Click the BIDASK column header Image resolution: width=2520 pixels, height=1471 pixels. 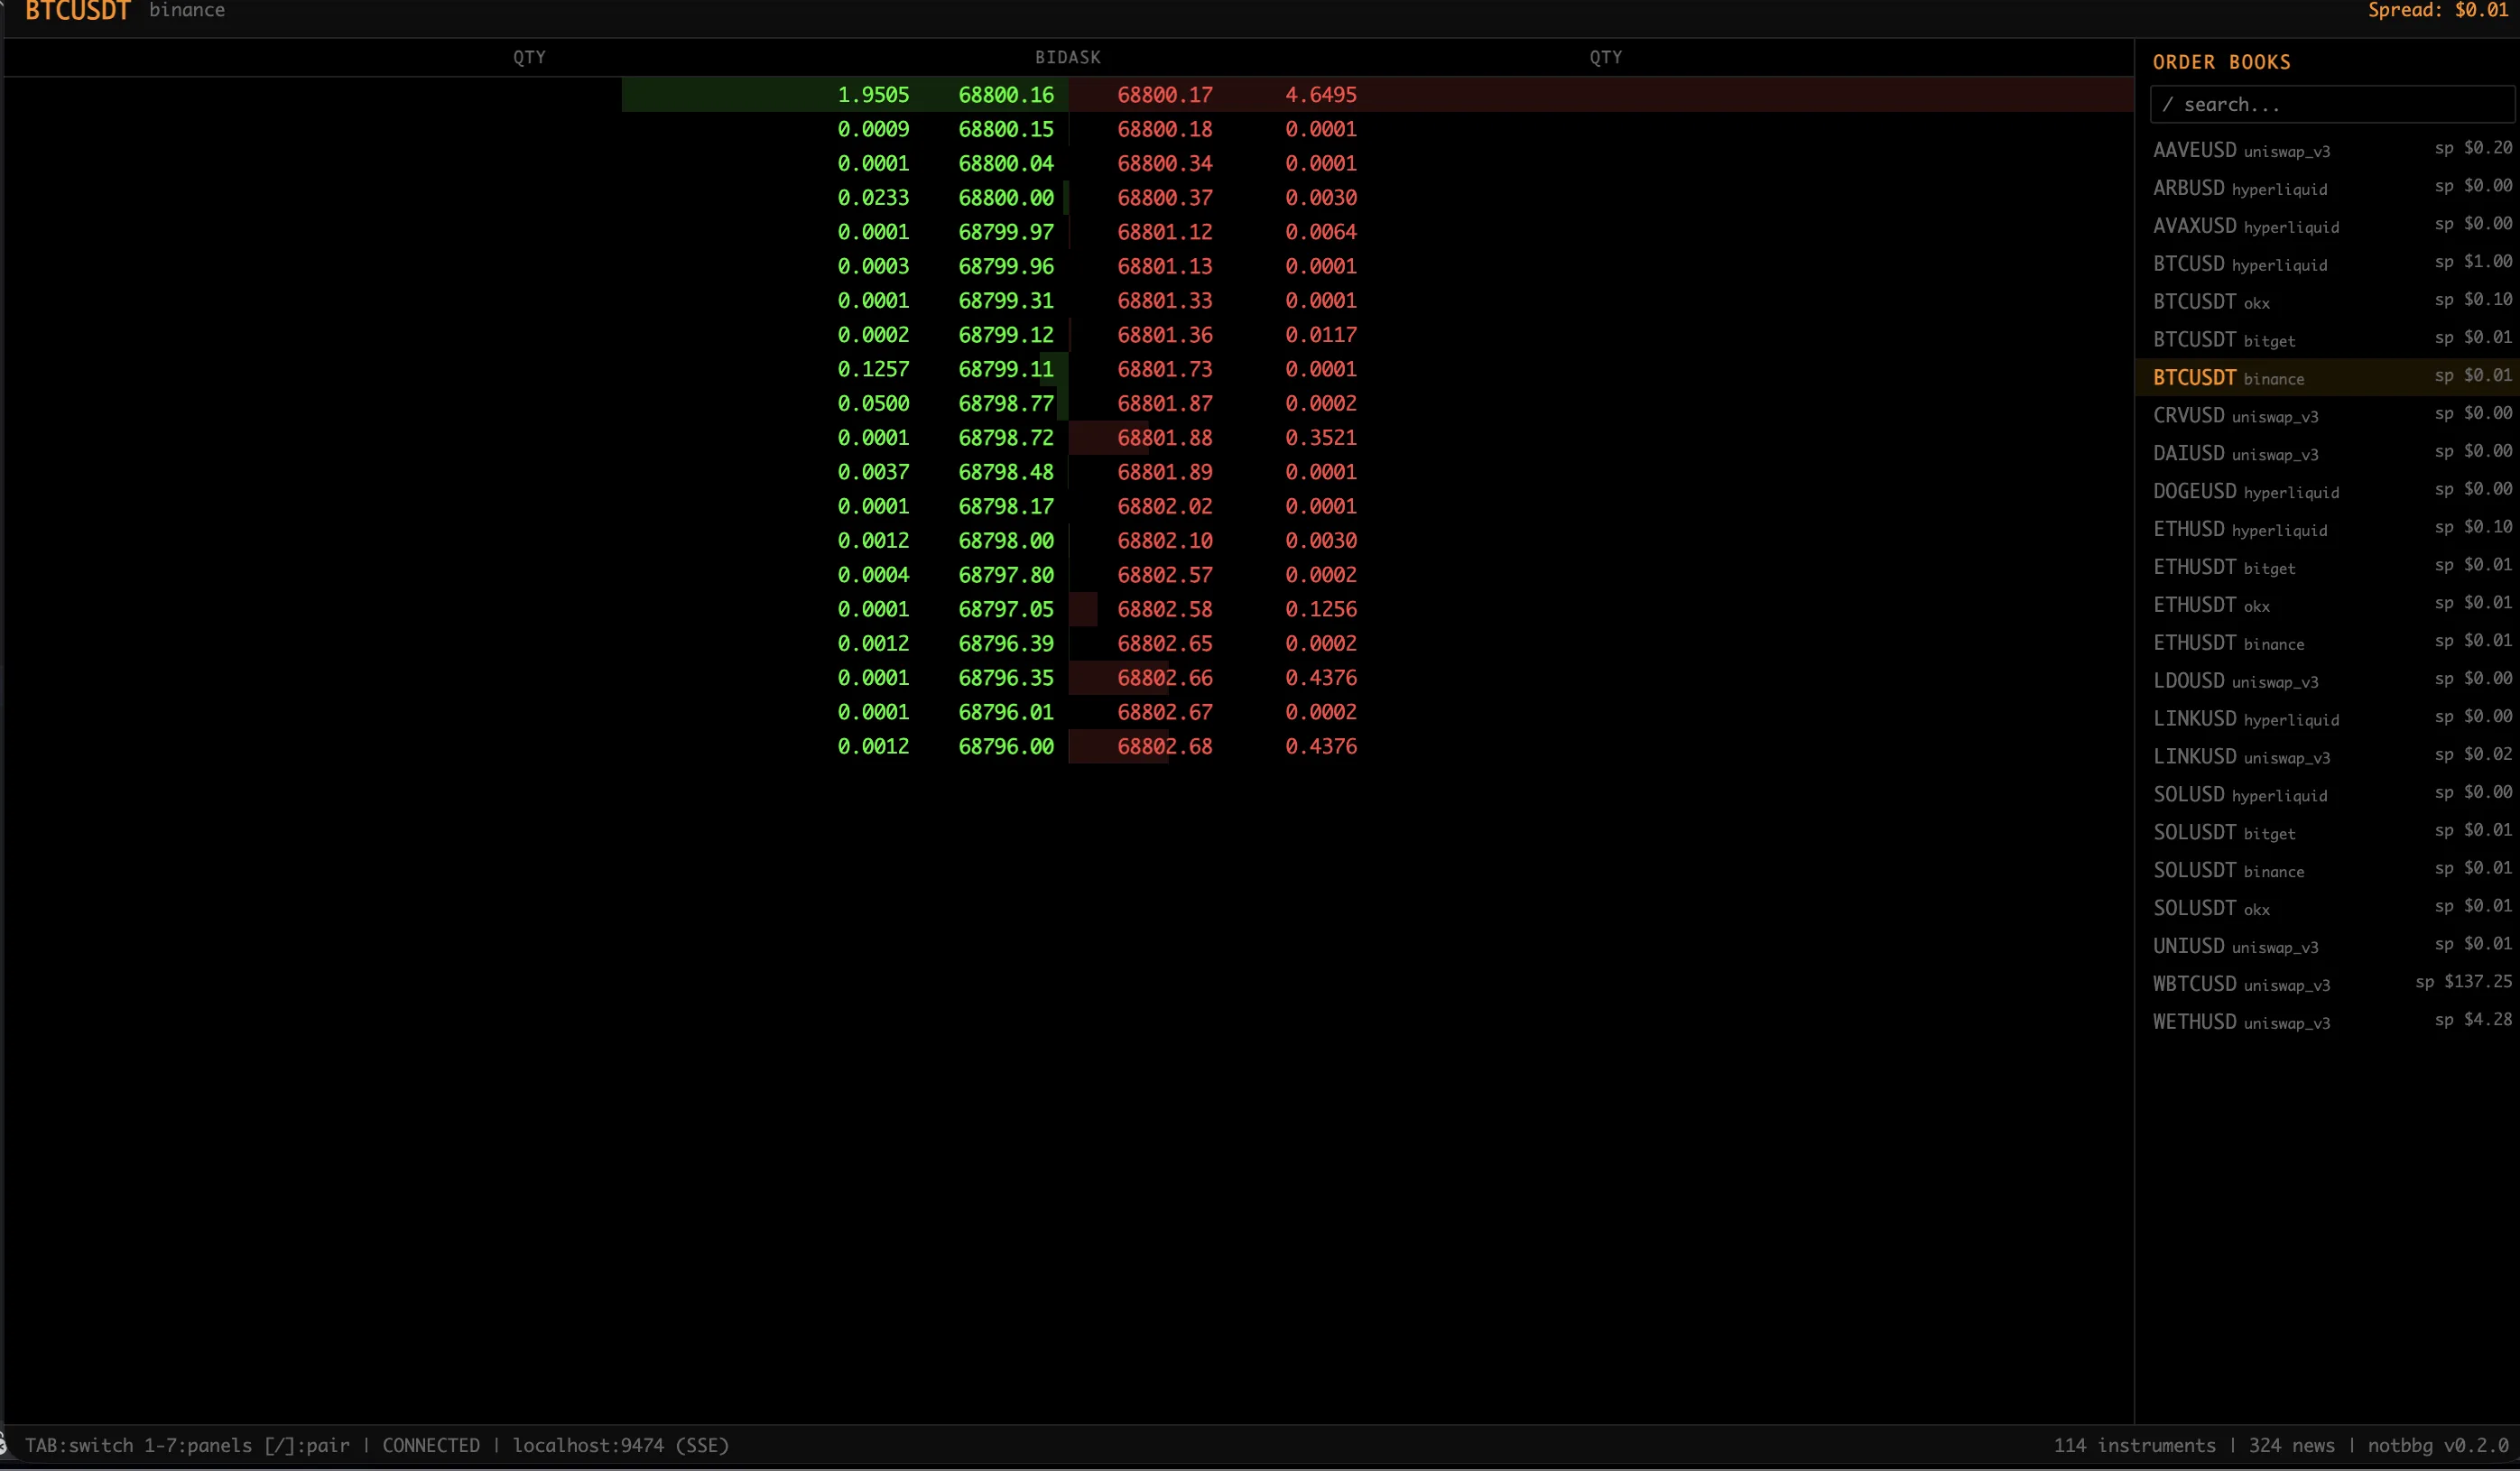1067,57
